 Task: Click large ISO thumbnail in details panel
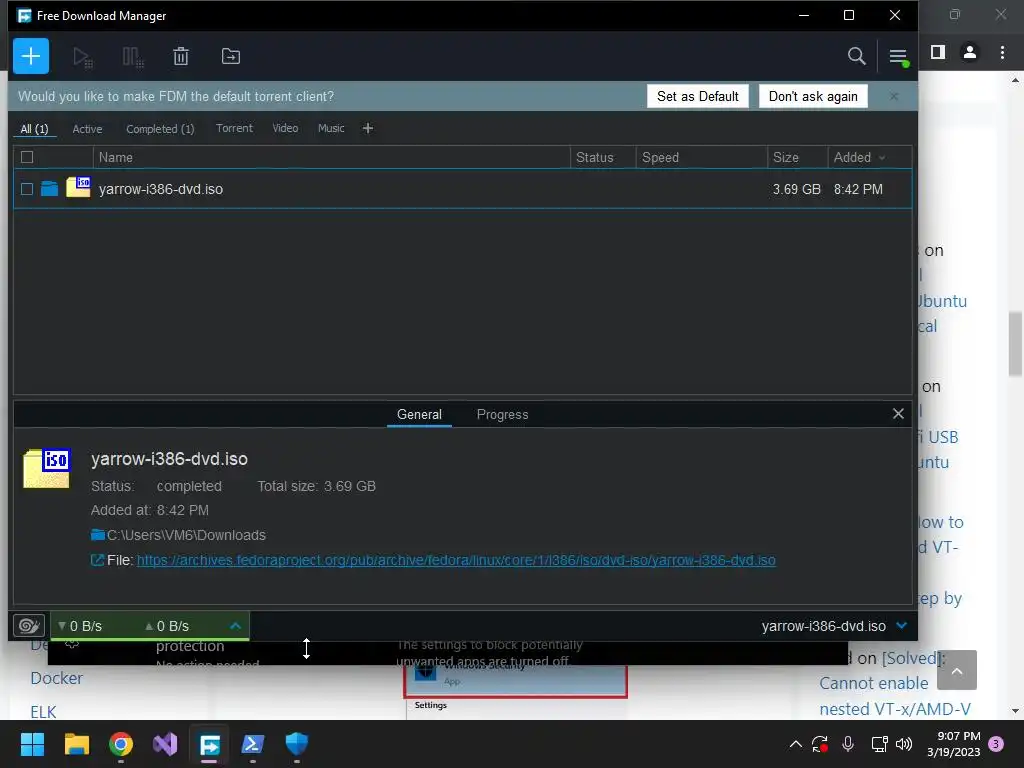pyautogui.click(x=46, y=468)
